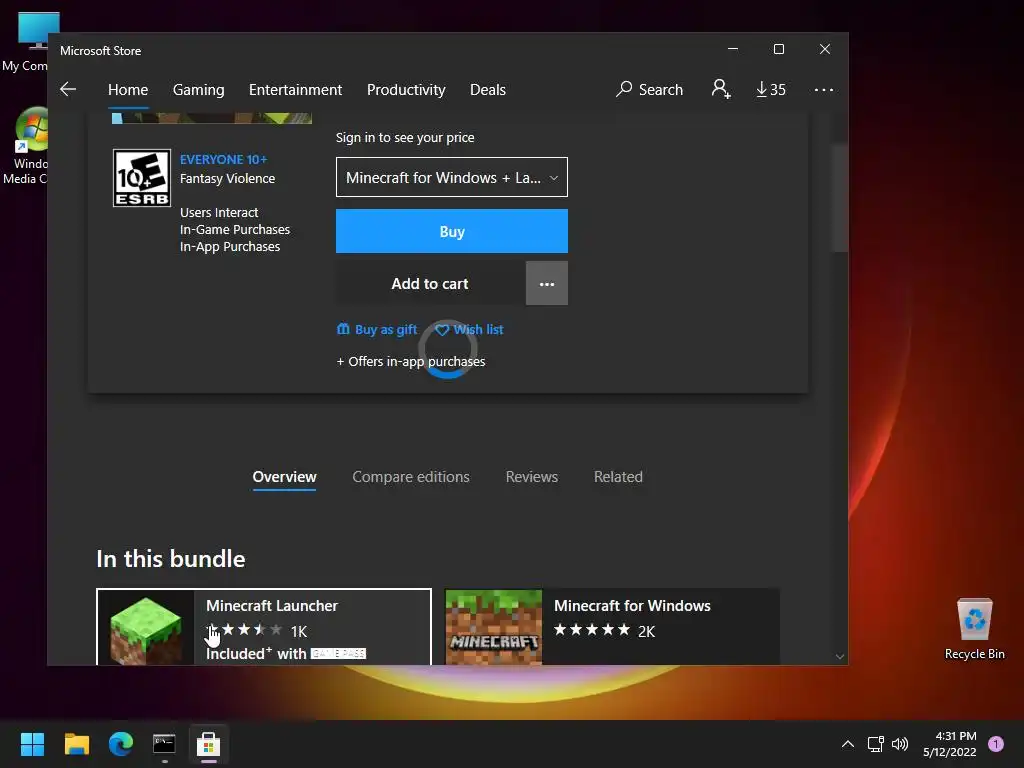Open the clock and date panel
The width and height of the screenshot is (1024, 768).
[x=950, y=744]
